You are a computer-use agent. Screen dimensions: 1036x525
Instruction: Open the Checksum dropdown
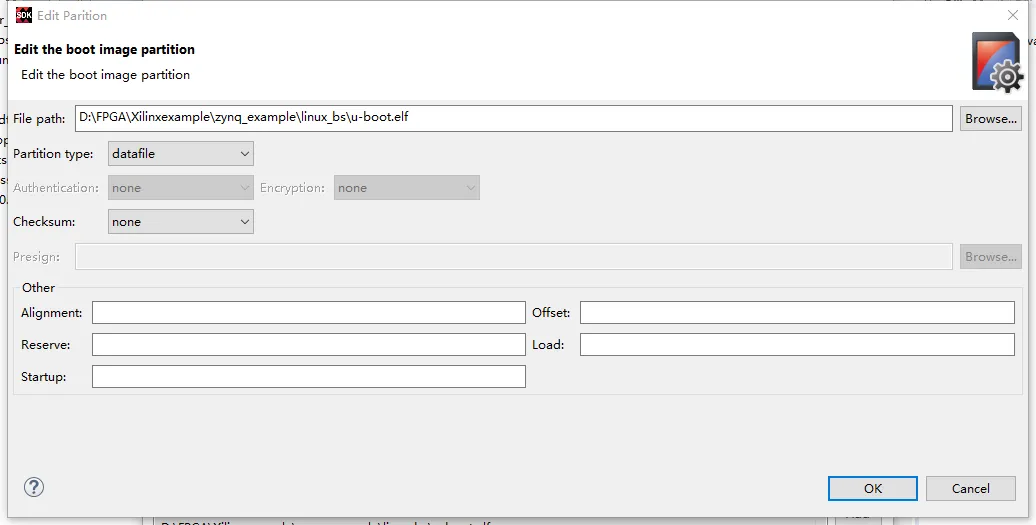click(180, 222)
